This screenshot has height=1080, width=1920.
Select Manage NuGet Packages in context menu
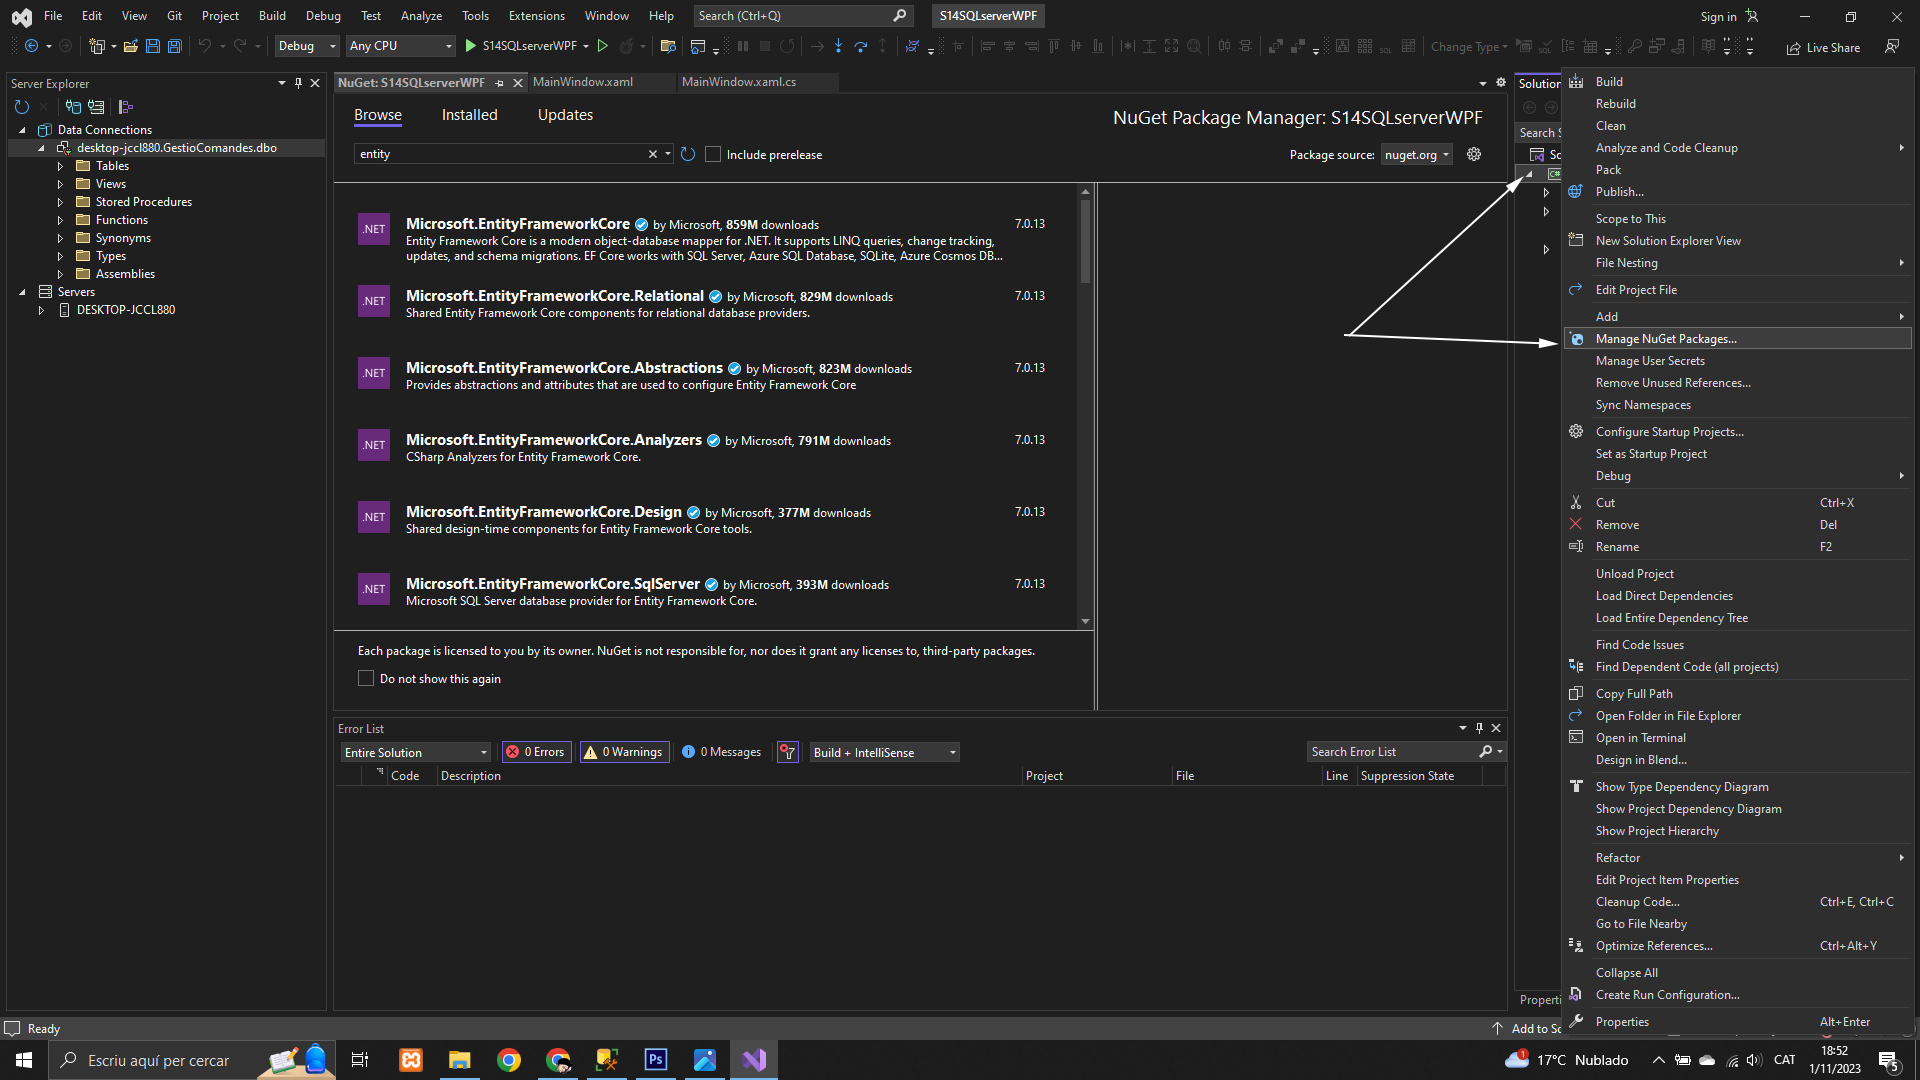click(x=1665, y=339)
